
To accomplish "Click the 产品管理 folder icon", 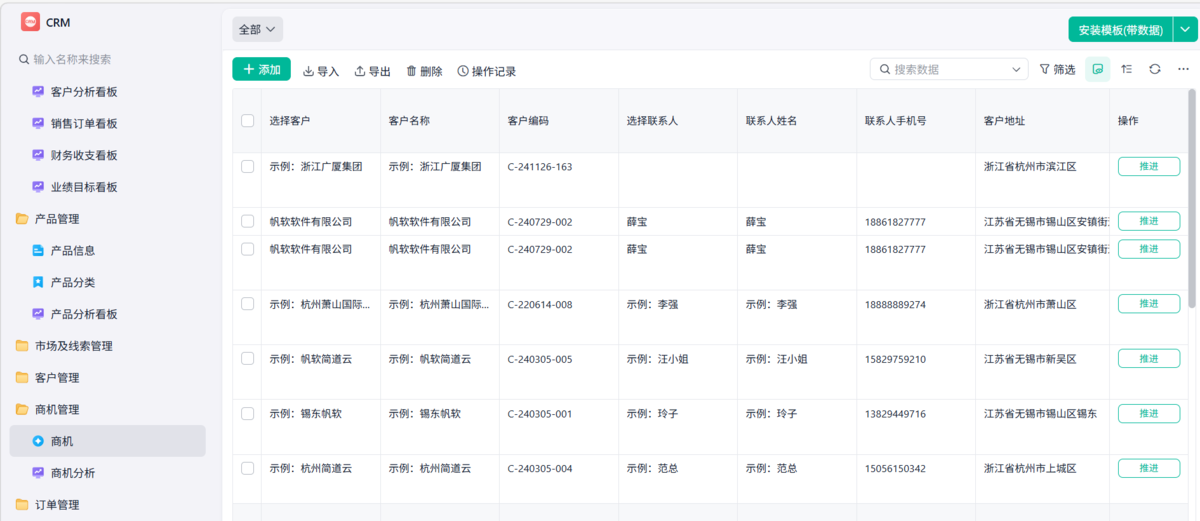I will pyautogui.click(x=22, y=219).
